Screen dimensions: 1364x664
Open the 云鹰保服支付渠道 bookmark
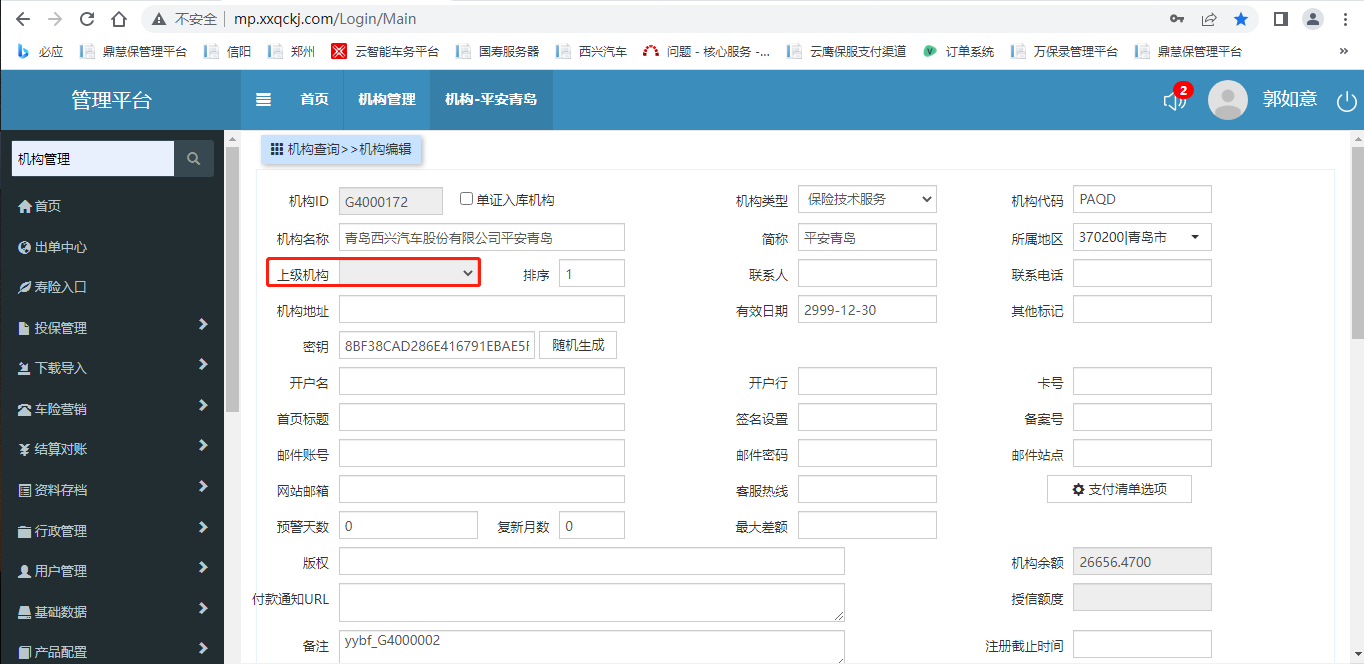[846, 51]
